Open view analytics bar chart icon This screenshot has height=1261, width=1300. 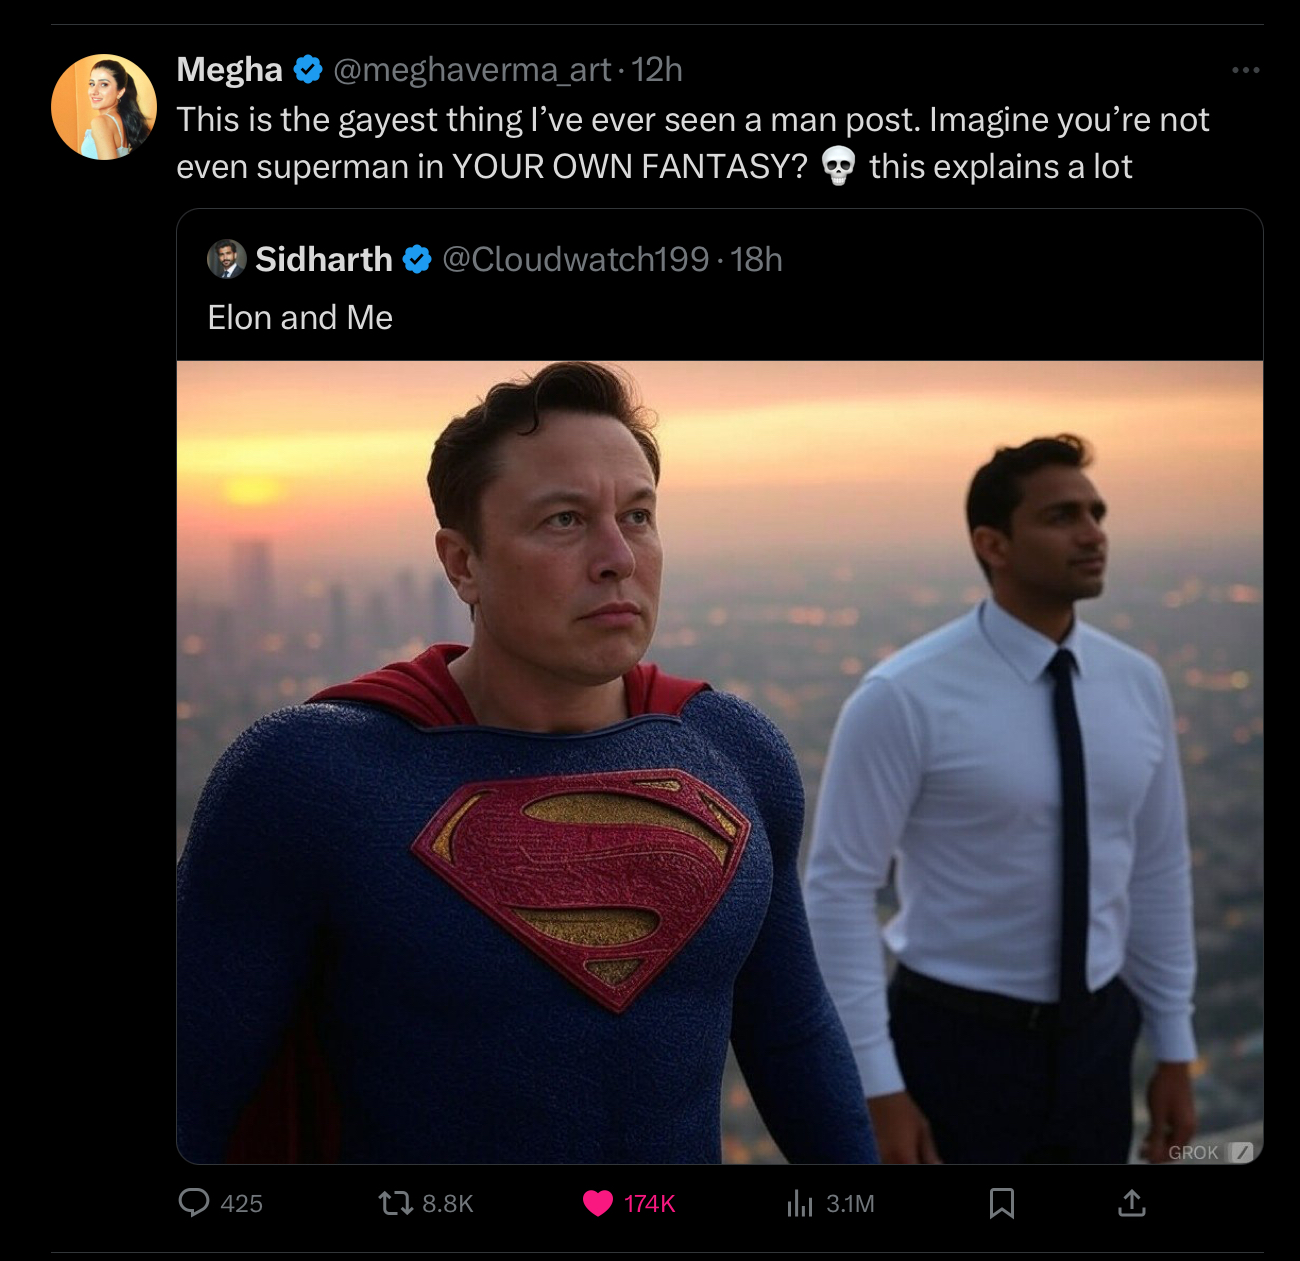coord(800,1203)
